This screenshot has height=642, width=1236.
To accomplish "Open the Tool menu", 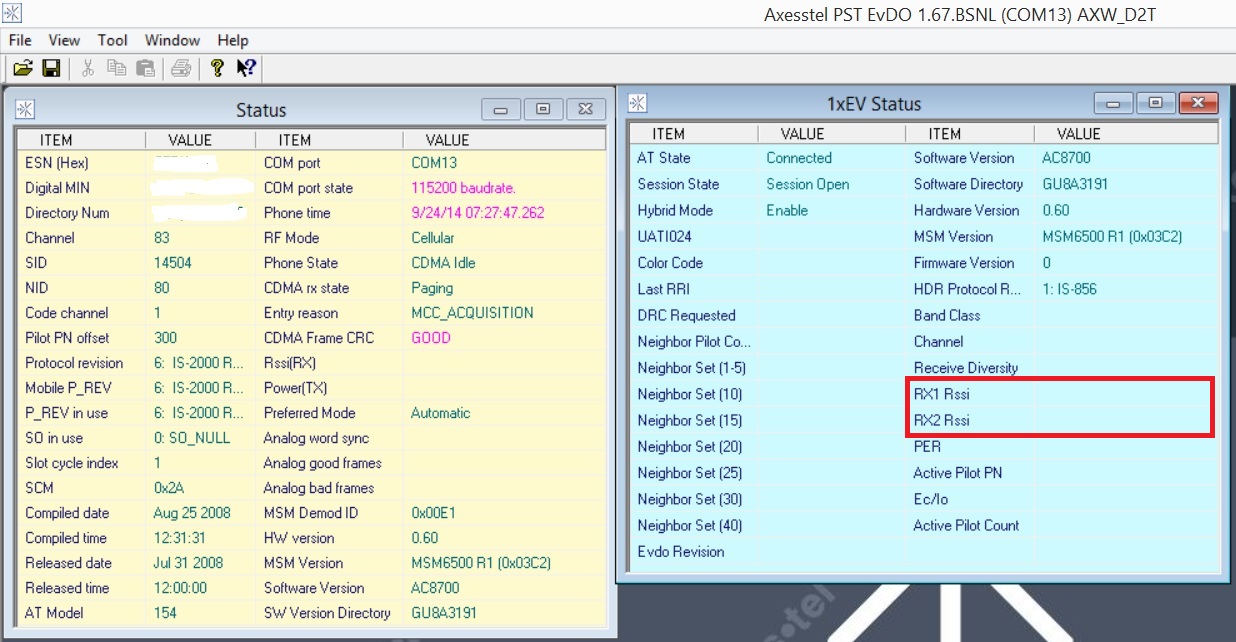I will click(x=113, y=40).
